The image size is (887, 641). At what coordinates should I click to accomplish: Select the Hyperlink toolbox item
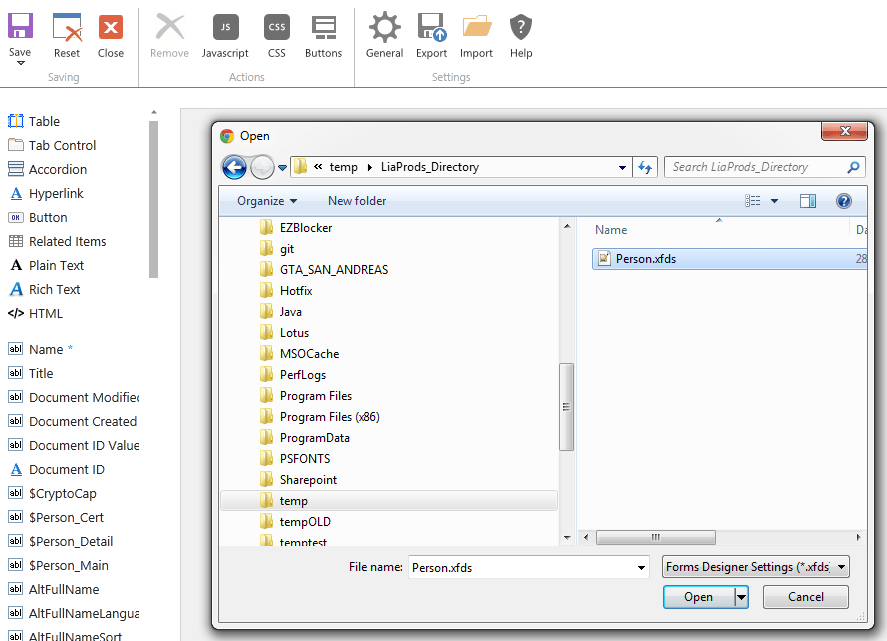(x=46, y=193)
